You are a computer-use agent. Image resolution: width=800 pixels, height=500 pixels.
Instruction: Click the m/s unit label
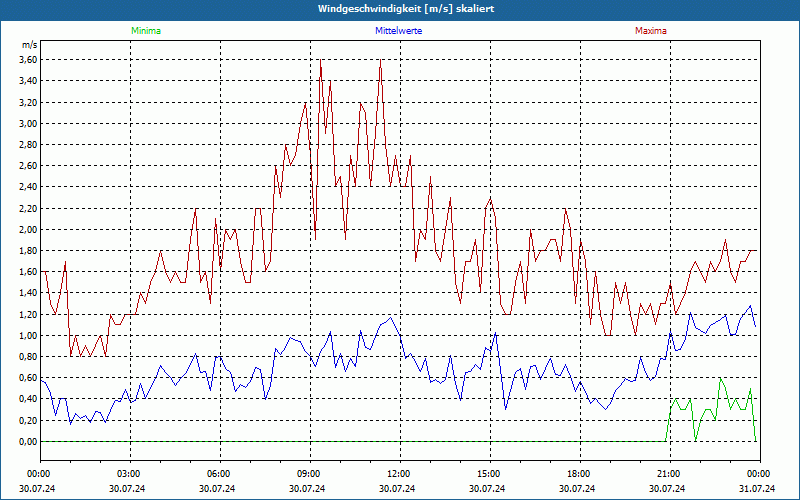(x=30, y=45)
